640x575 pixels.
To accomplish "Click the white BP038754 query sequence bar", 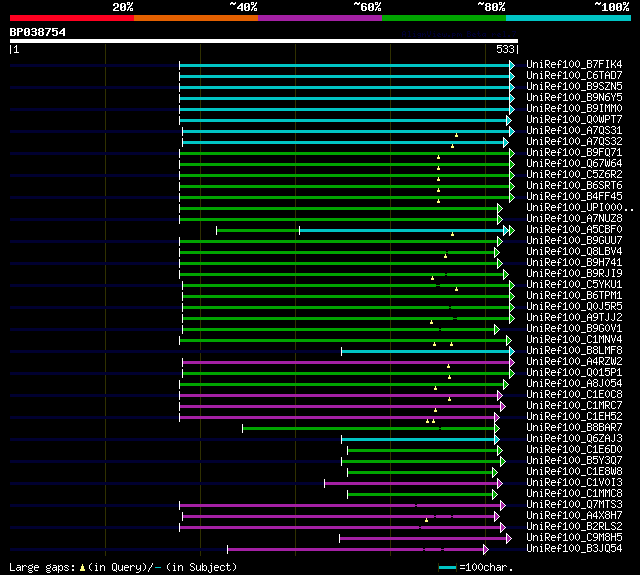I will [x=264, y=41].
